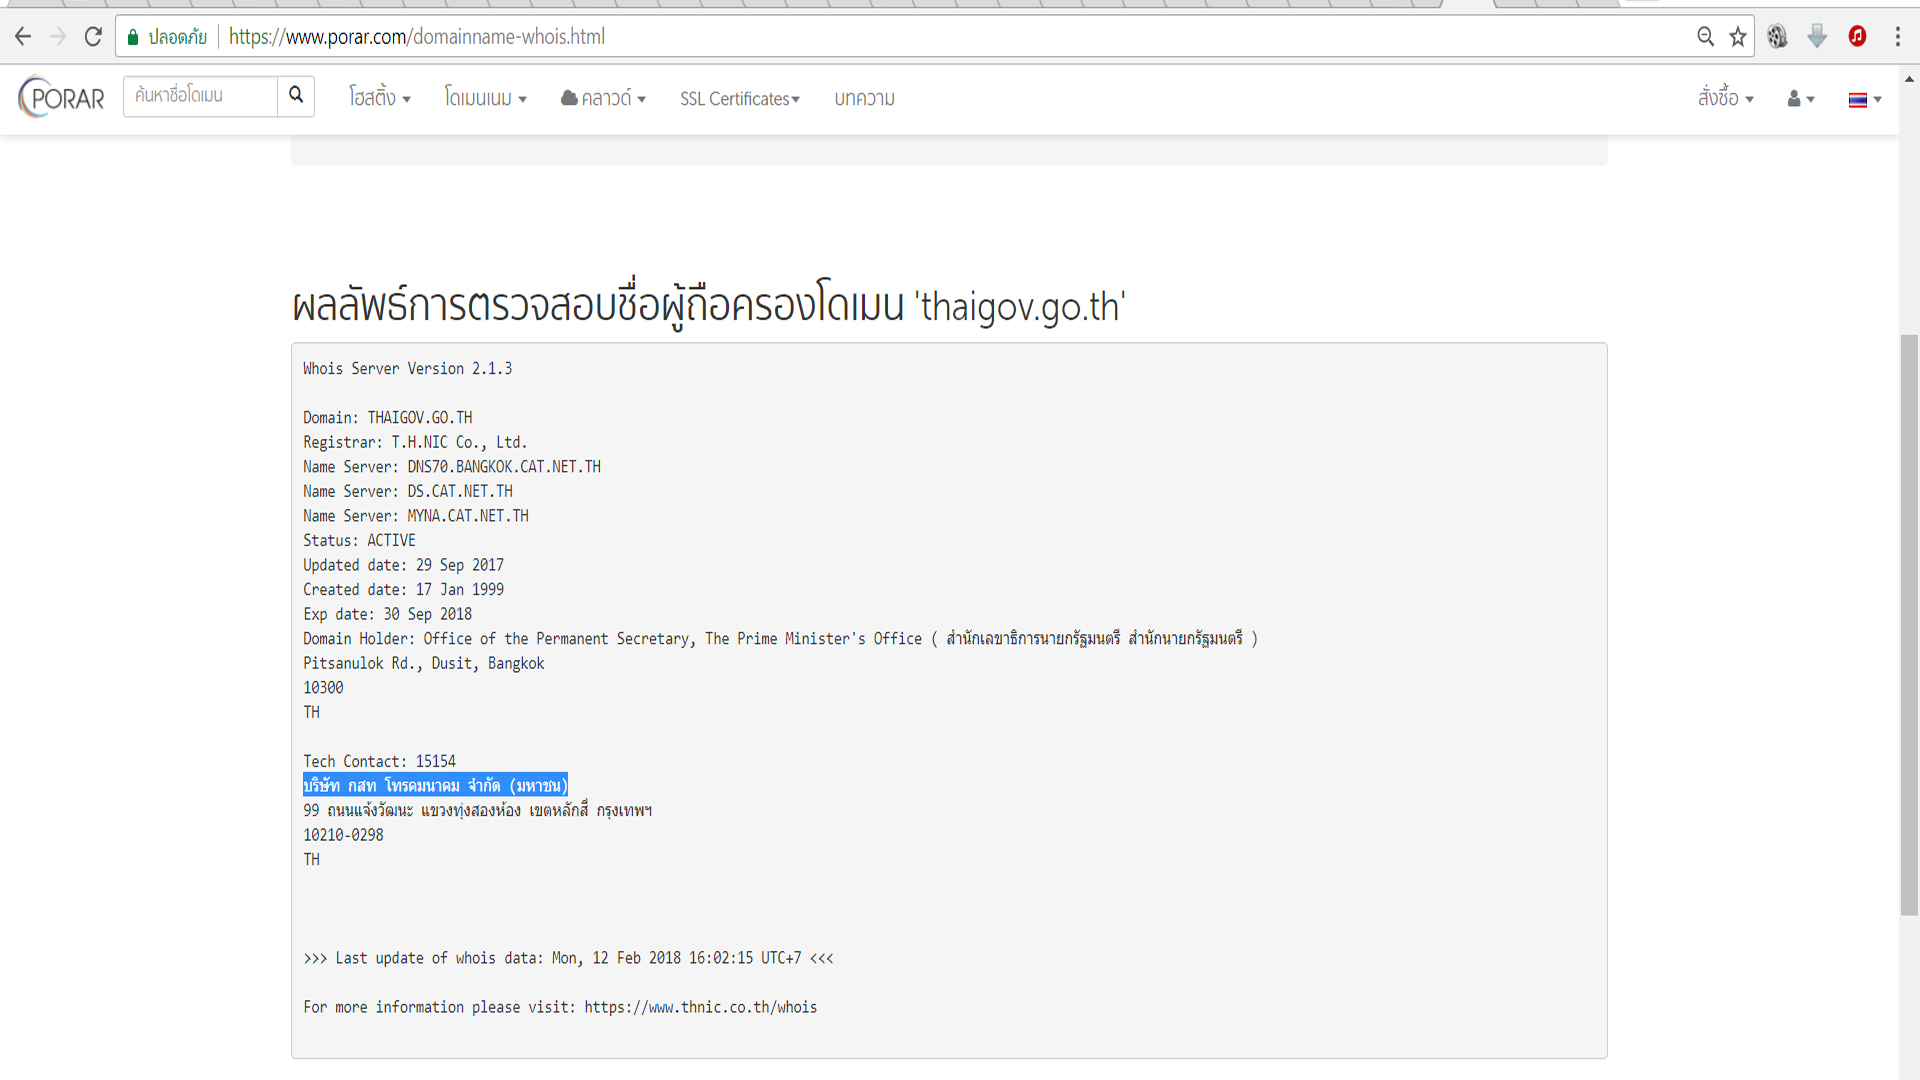The image size is (1920, 1080).
Task: Open the สั่งซื้อ order menu
Action: click(1725, 98)
